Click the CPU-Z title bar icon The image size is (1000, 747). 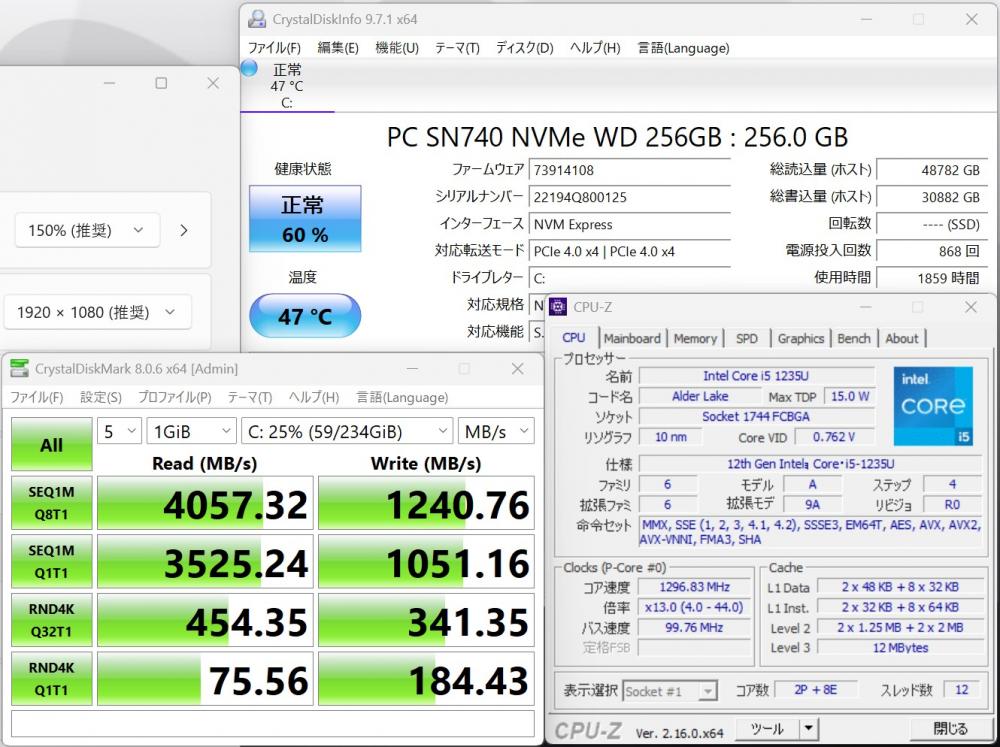coord(558,307)
